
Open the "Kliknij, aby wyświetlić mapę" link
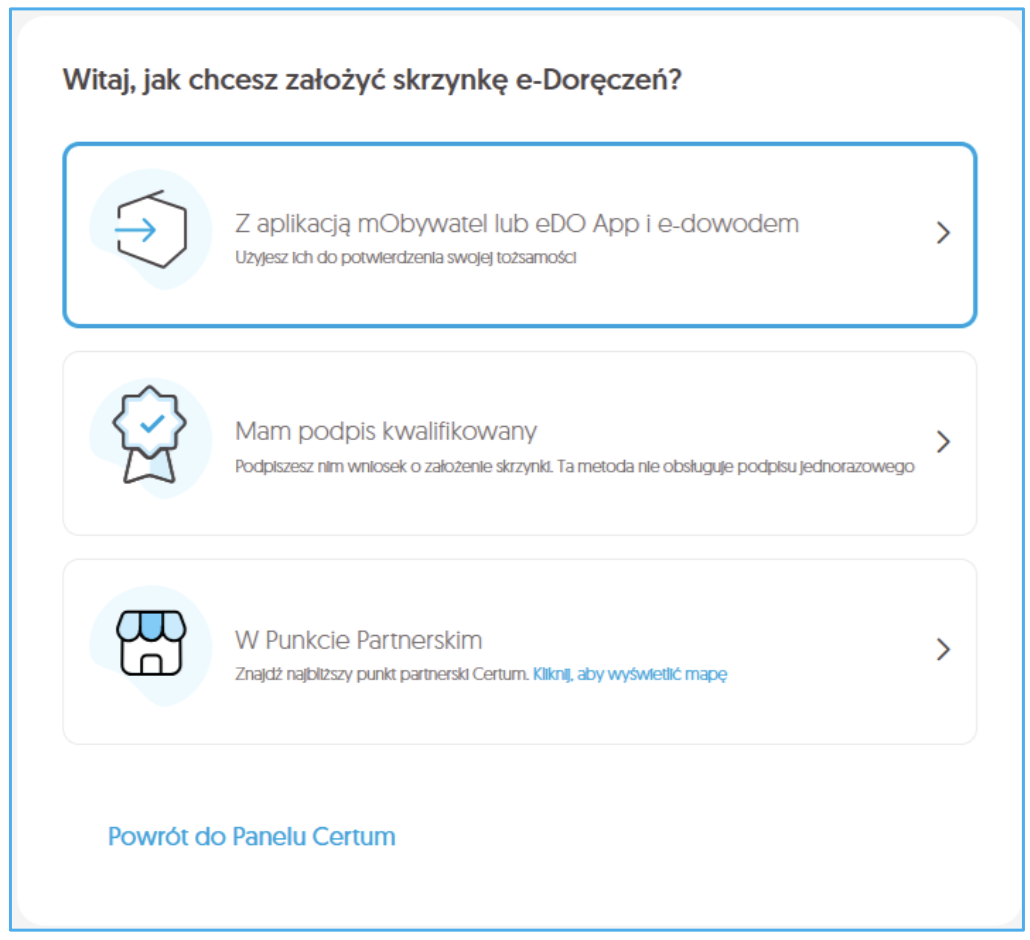click(630, 674)
